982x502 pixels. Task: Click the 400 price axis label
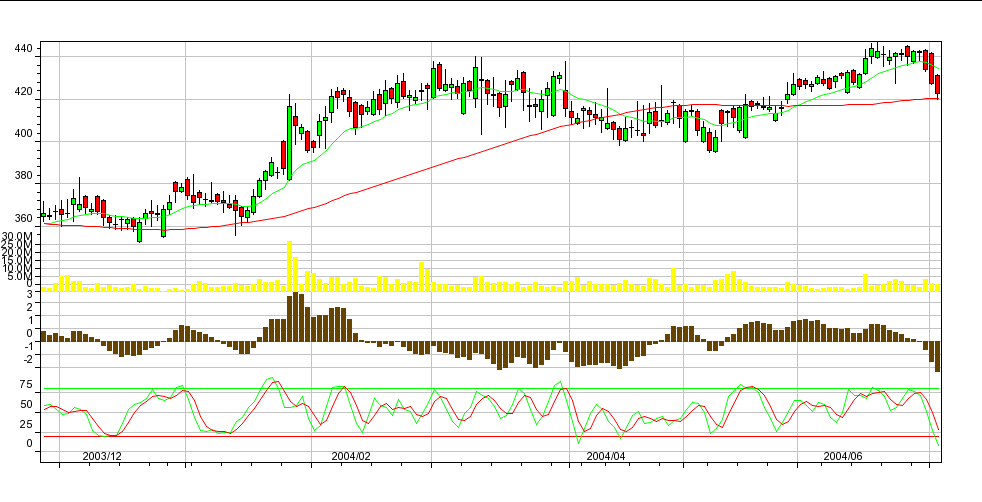[x=24, y=133]
